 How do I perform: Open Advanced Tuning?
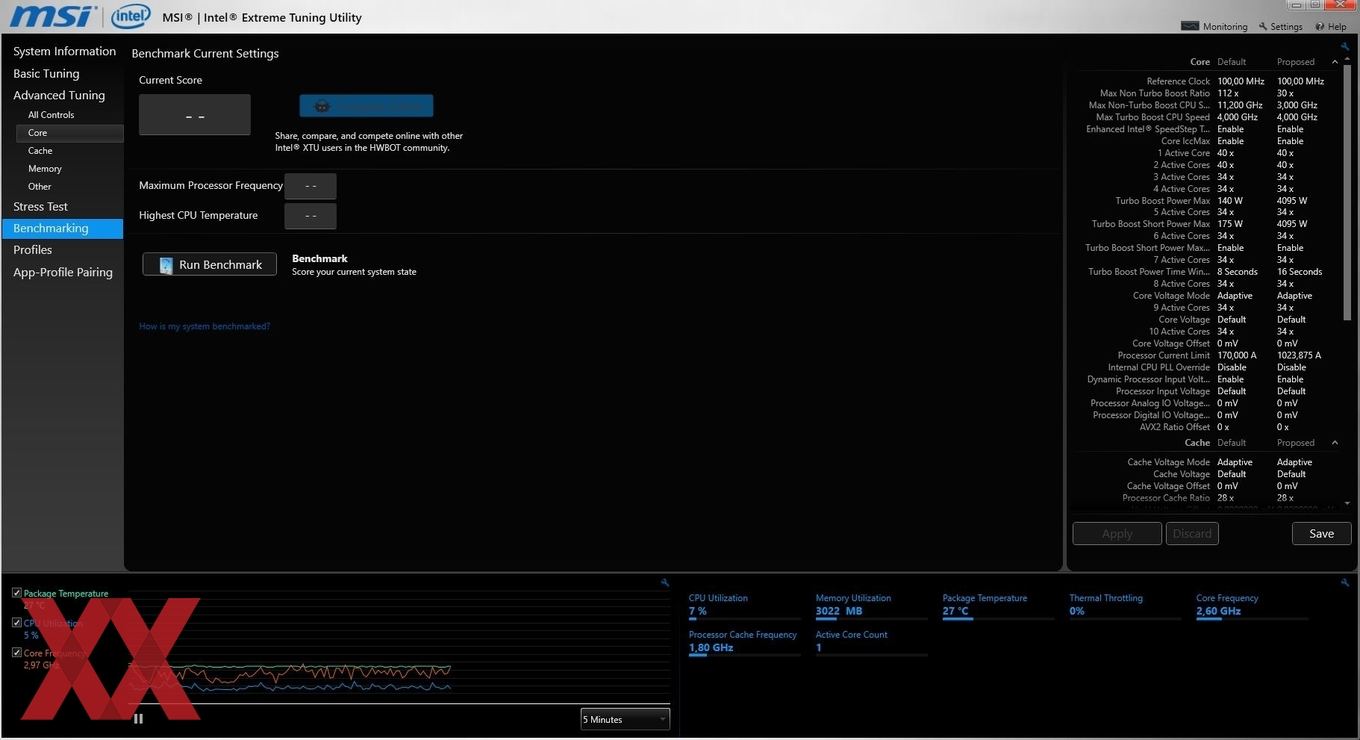click(x=59, y=95)
